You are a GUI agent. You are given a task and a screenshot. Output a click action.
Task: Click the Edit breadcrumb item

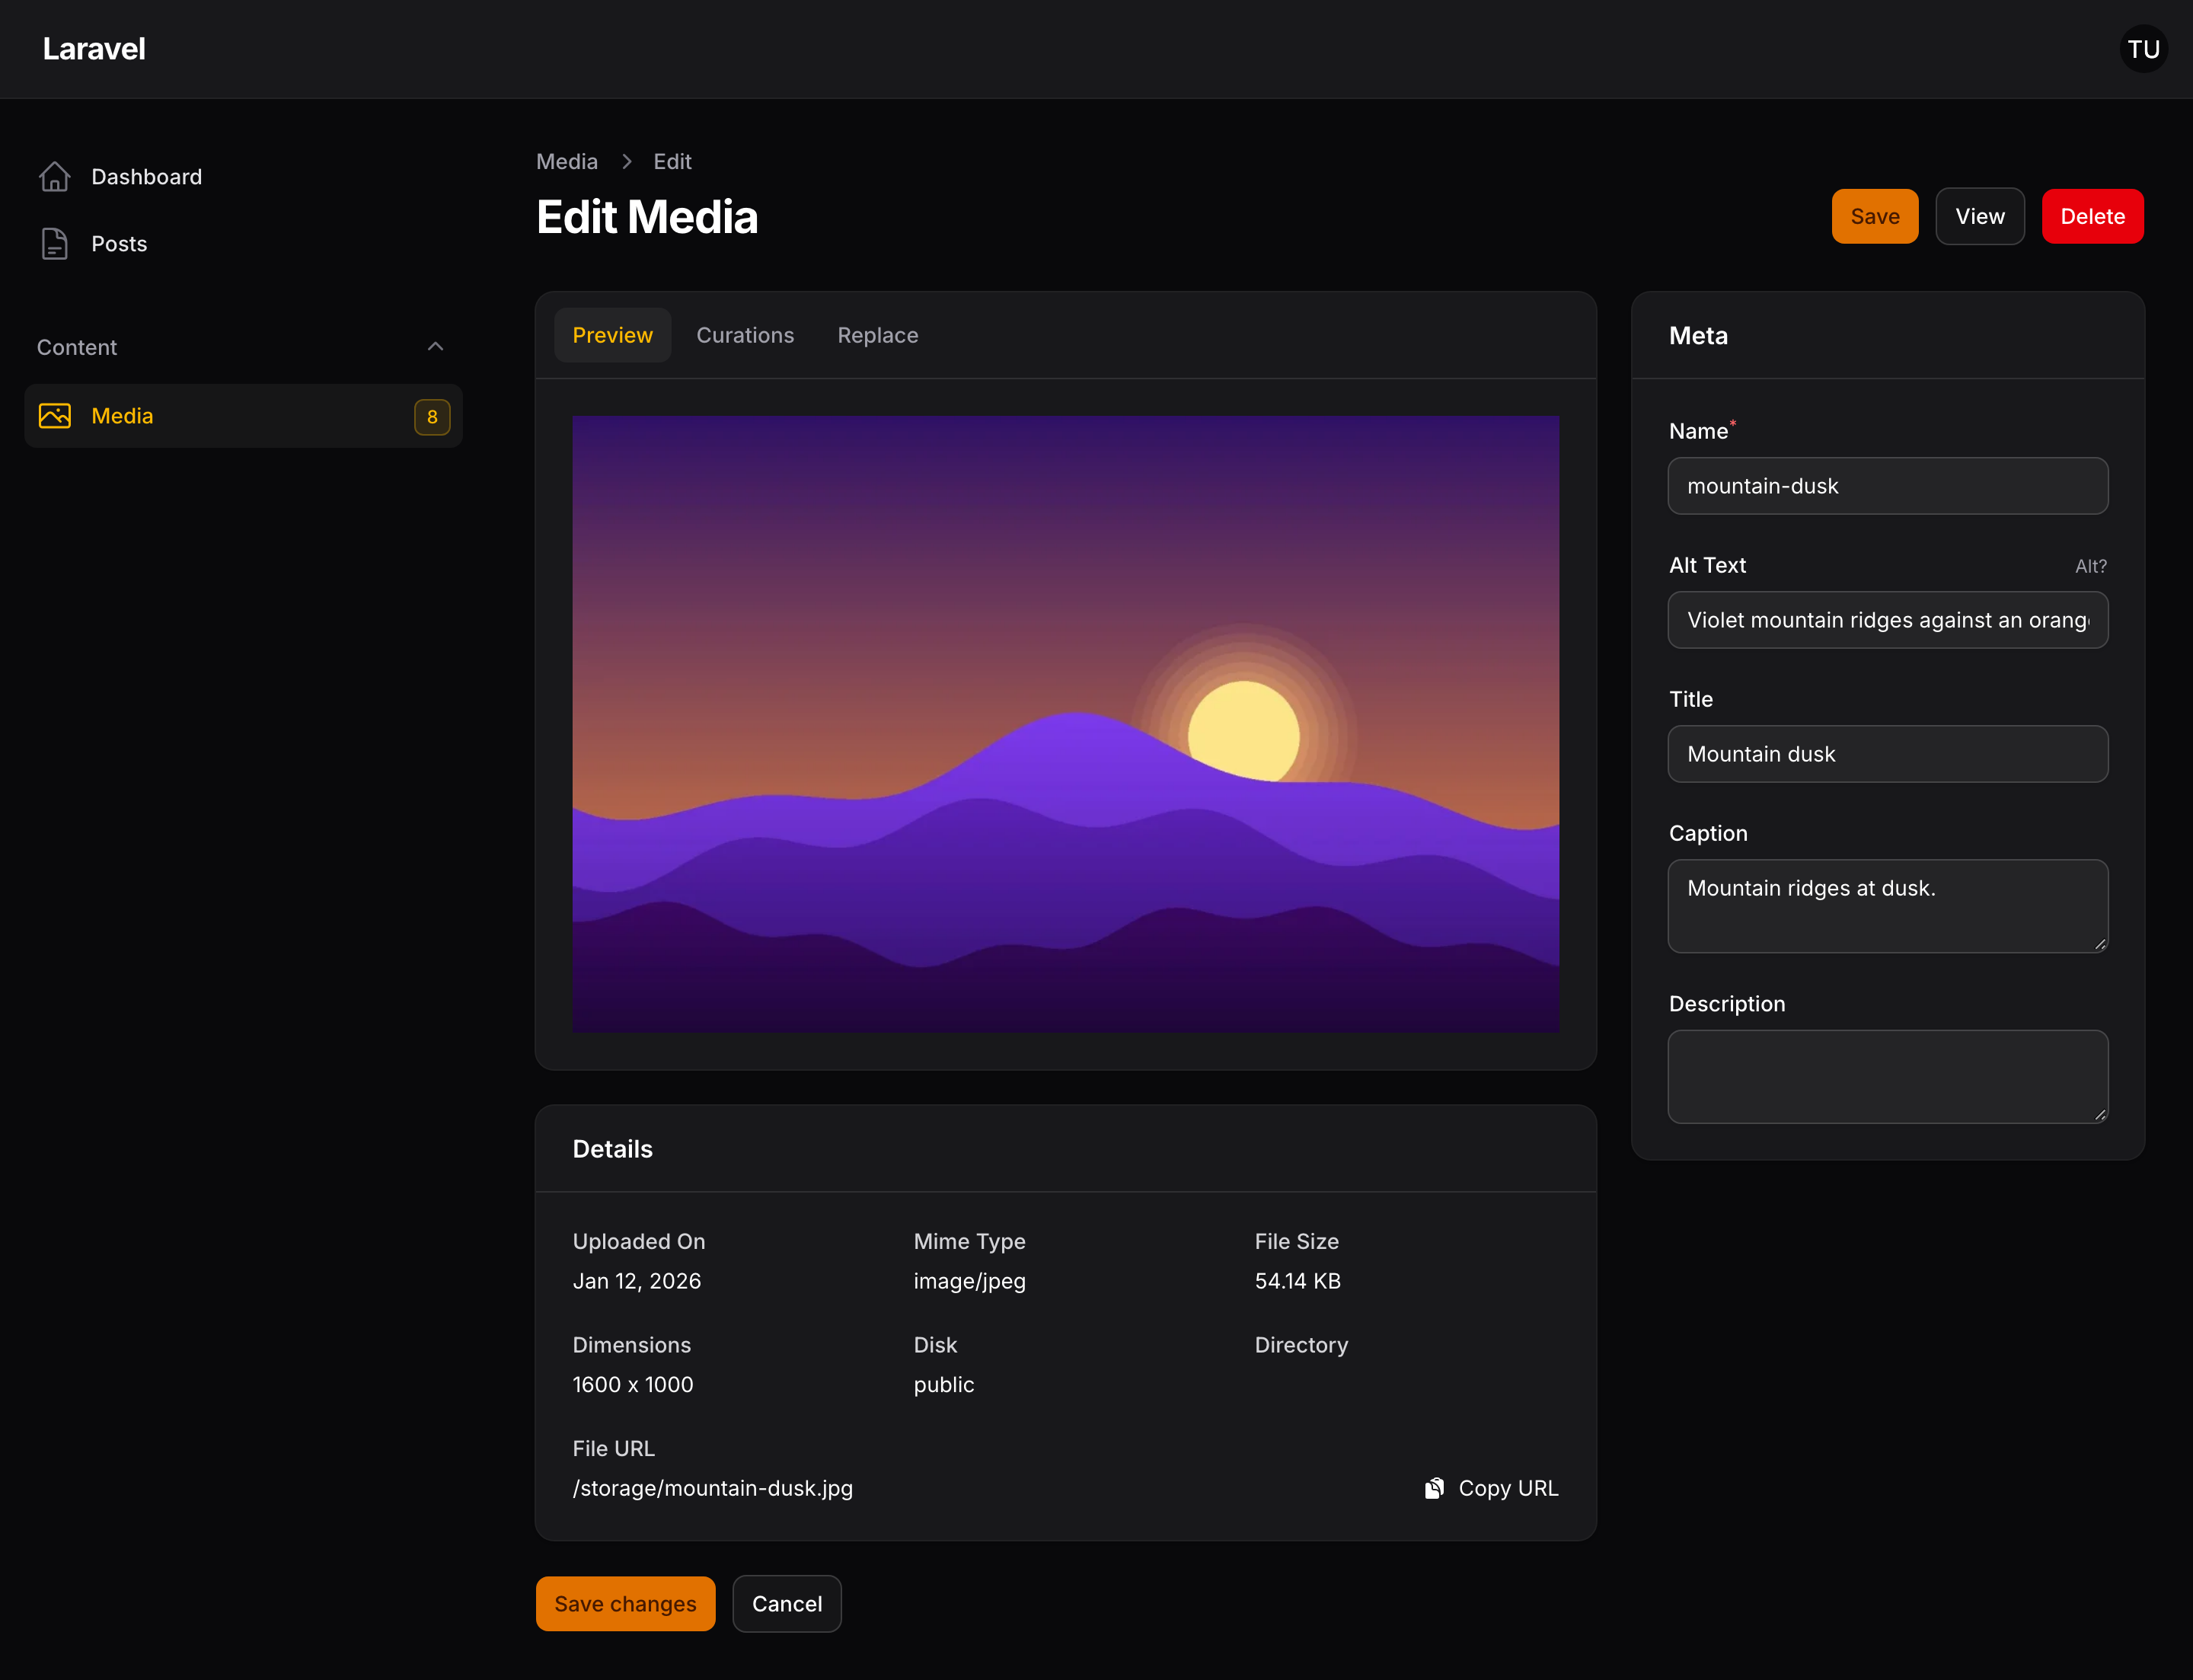(x=672, y=162)
